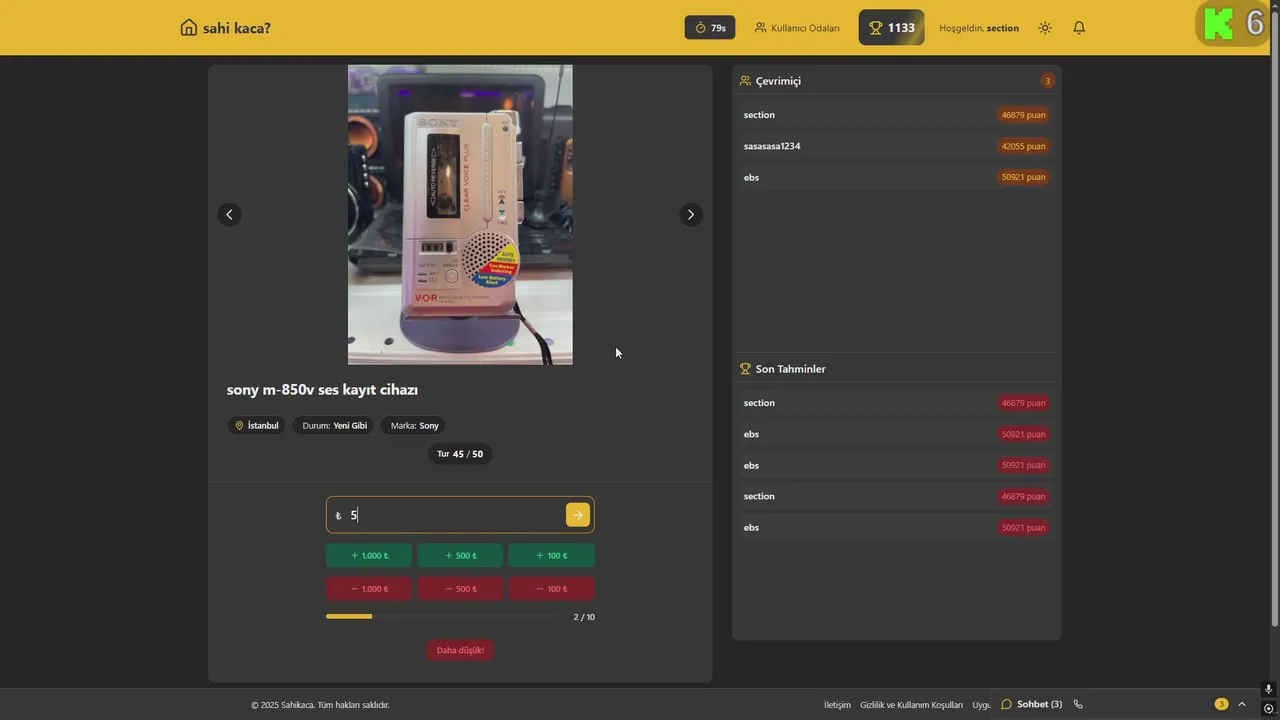Open the Hoşgeldin section profile link
The width and height of the screenshot is (1280, 720).
(979, 28)
